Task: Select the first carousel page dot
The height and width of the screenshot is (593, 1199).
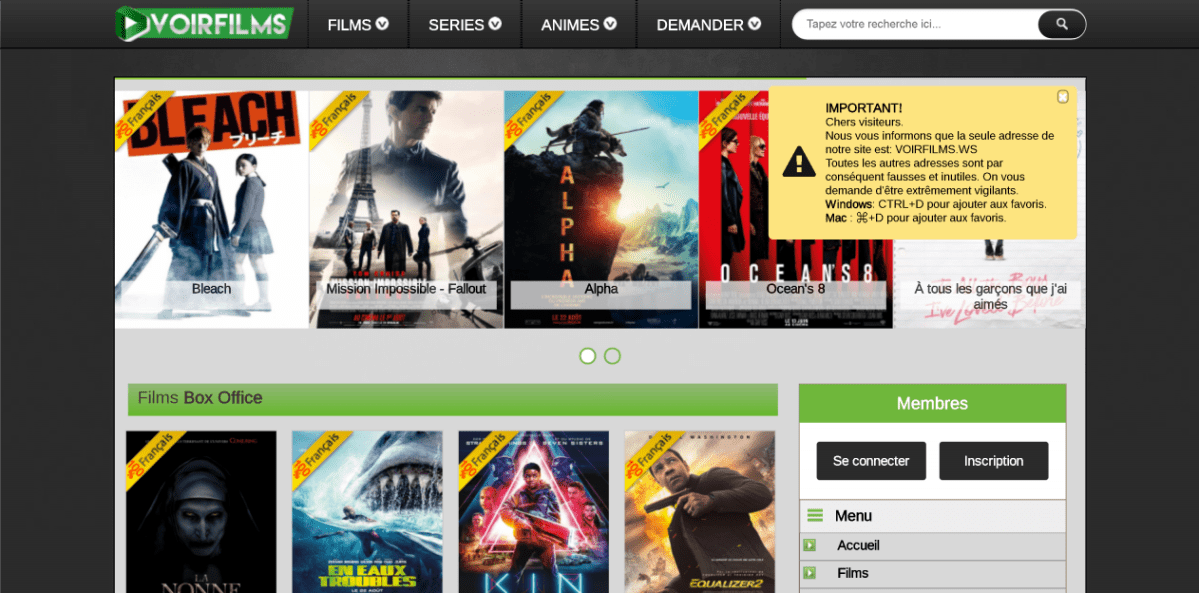Action: click(587, 356)
